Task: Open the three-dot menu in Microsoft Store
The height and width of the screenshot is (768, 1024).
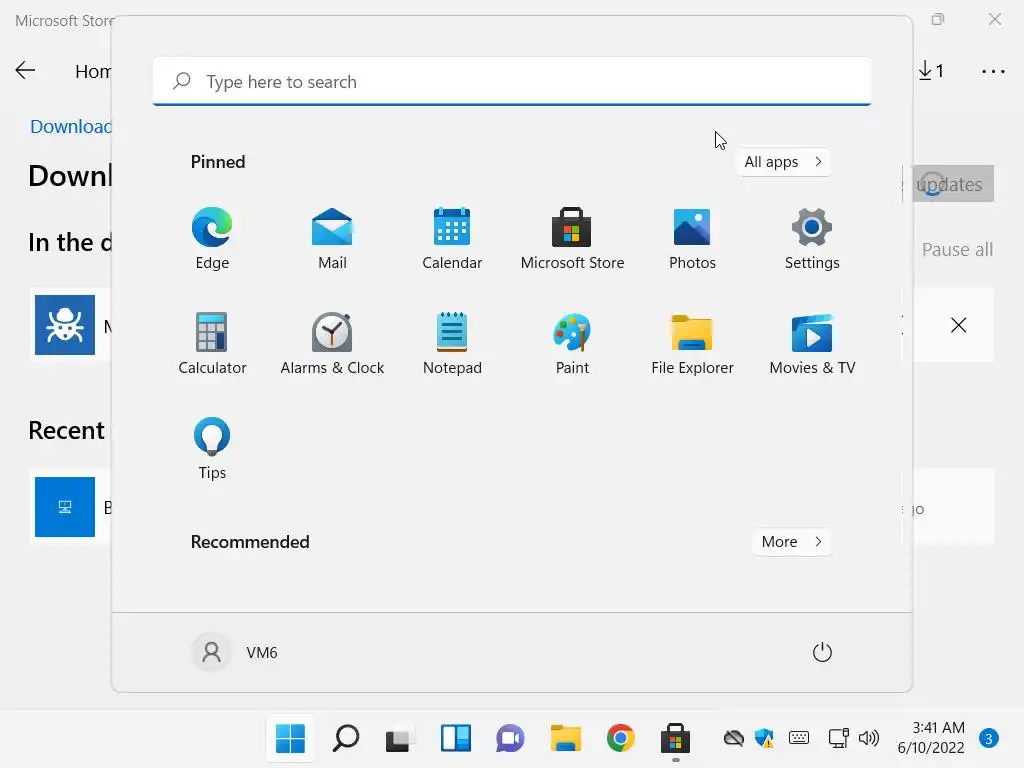Action: click(x=993, y=71)
